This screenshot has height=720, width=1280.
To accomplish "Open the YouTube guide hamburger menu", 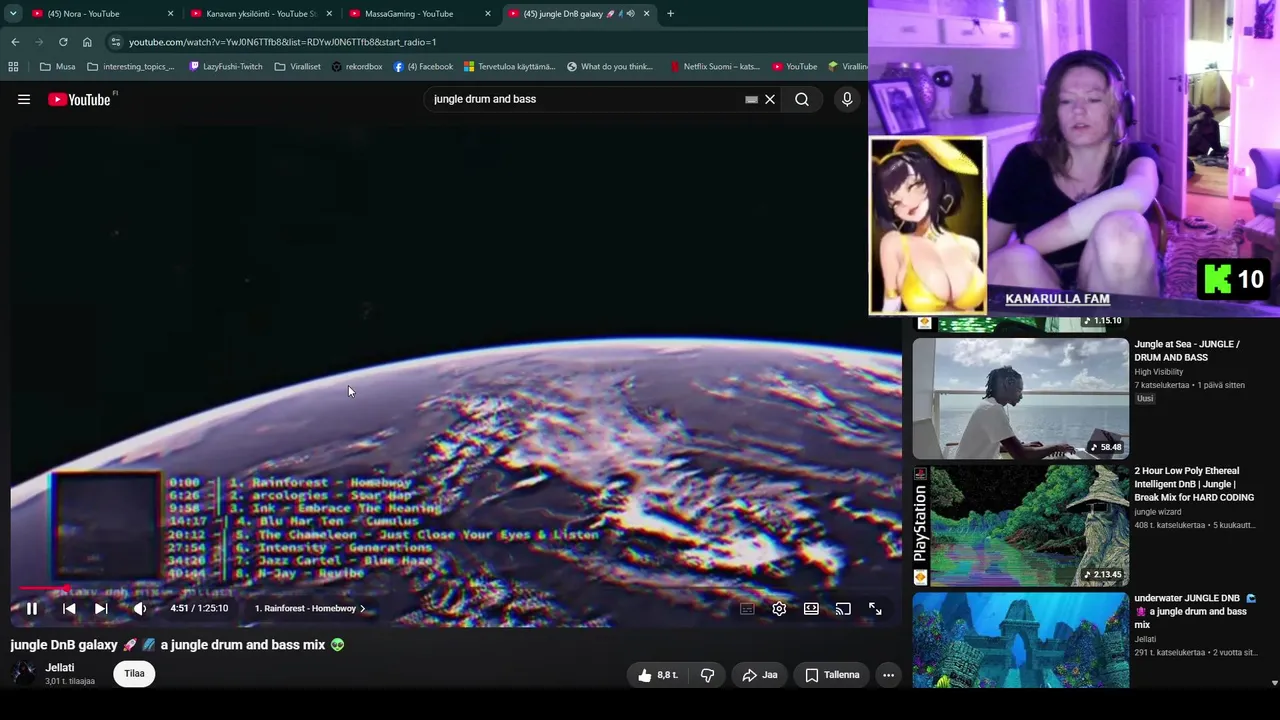I will (24, 99).
